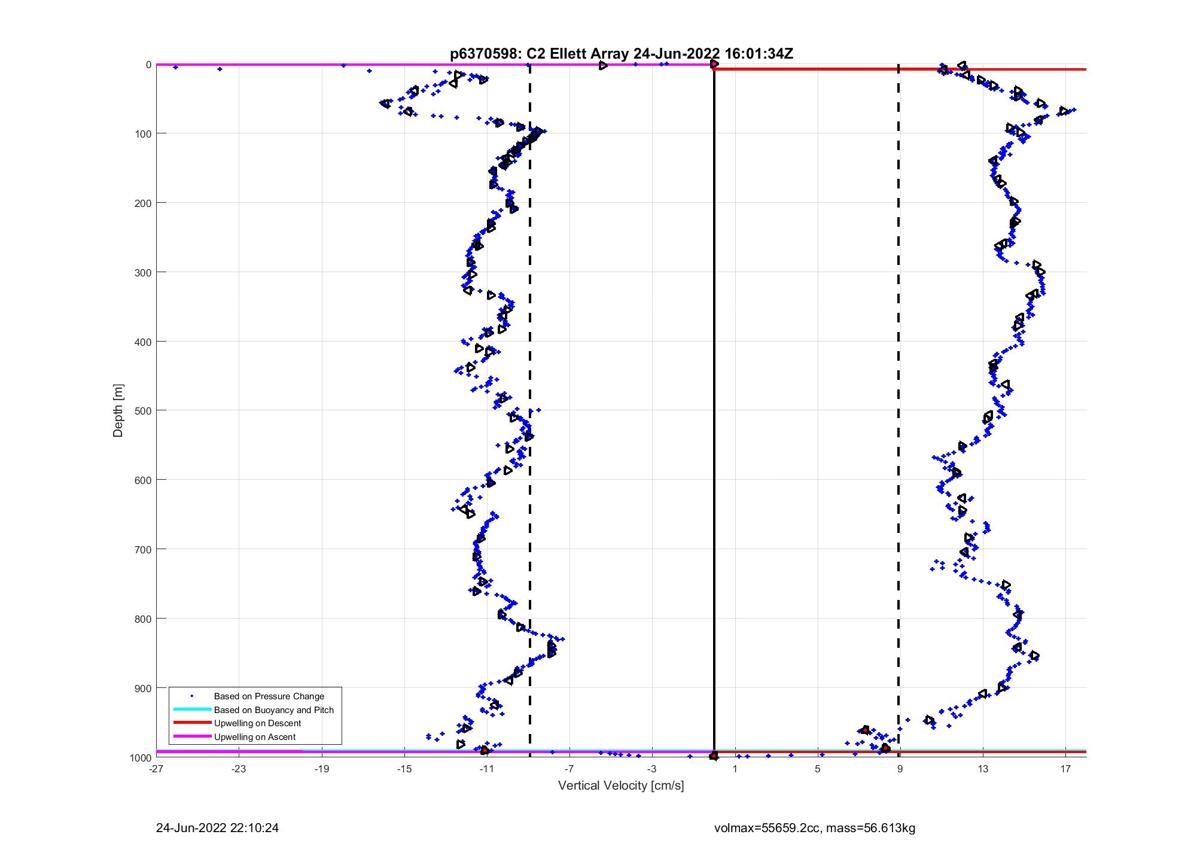Click legend entry 'Based on Pressure Change'
Screen dimensions: 1200x851
(269, 696)
